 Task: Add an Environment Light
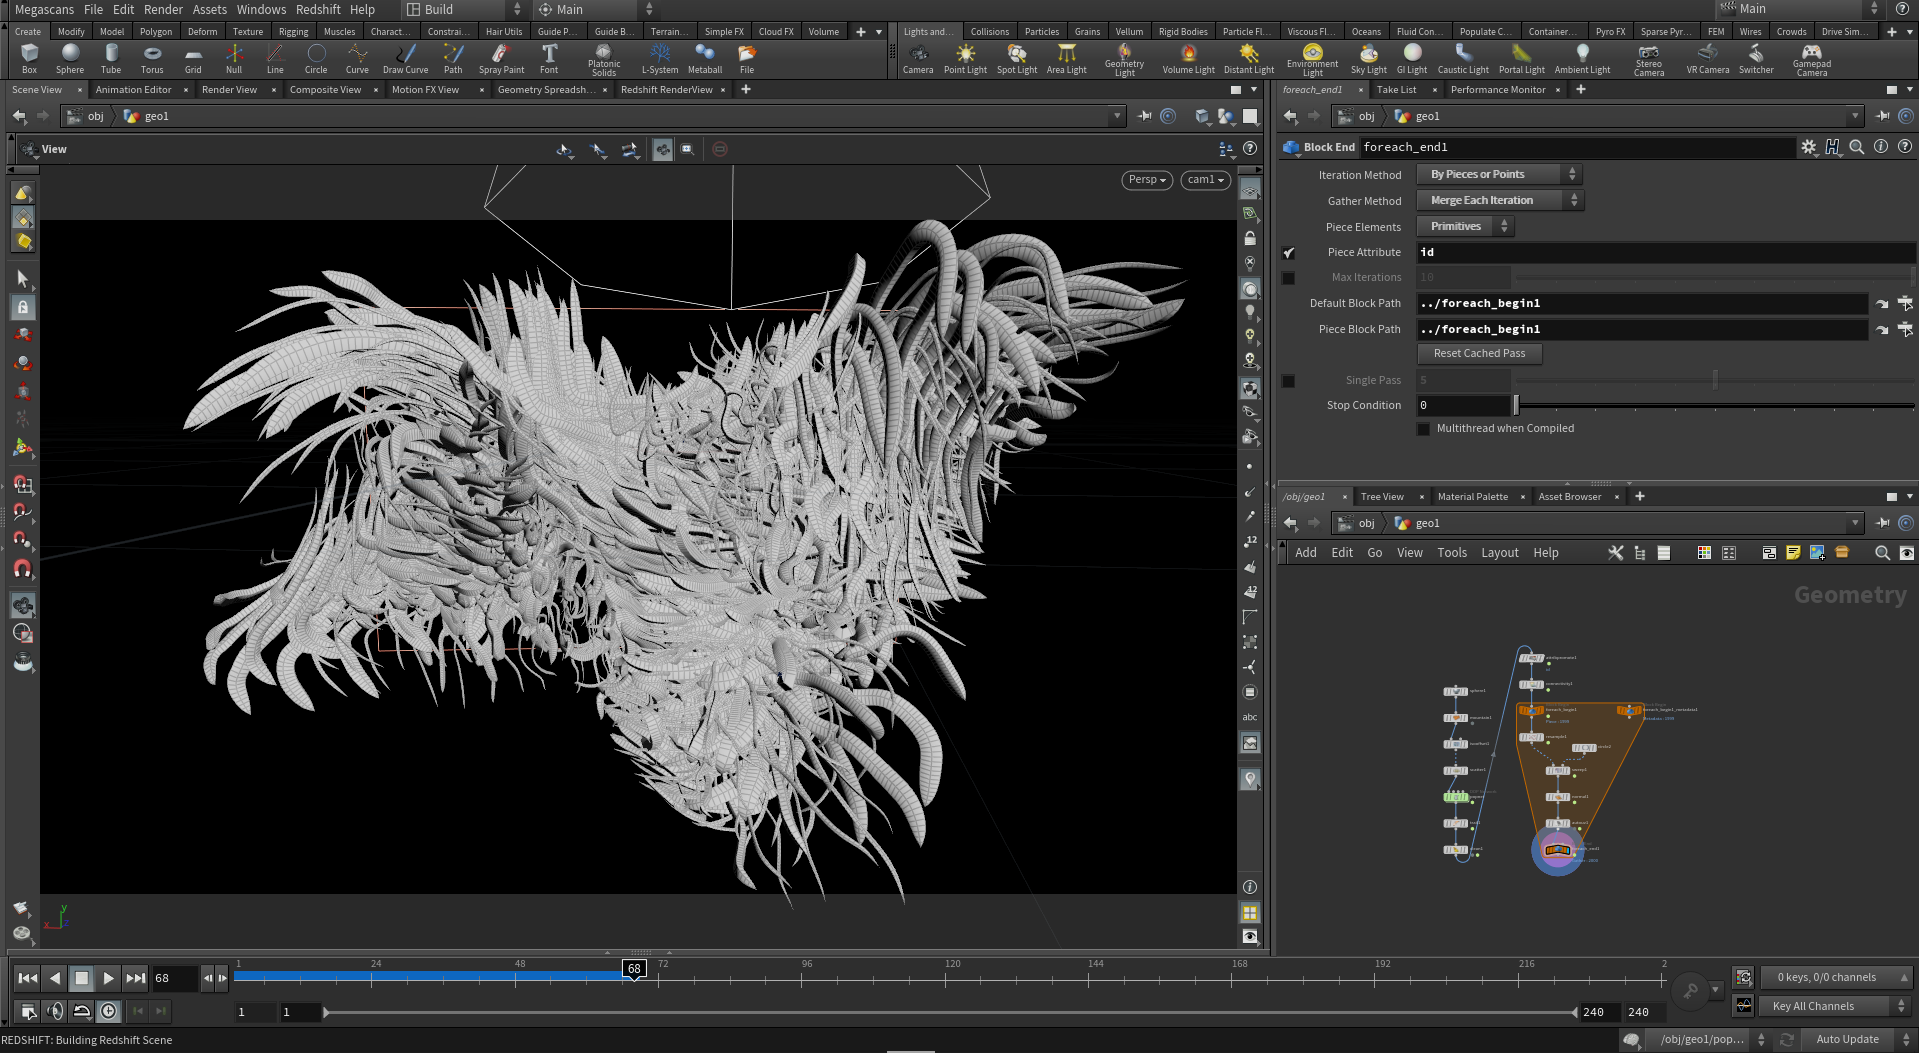pyautogui.click(x=1312, y=60)
